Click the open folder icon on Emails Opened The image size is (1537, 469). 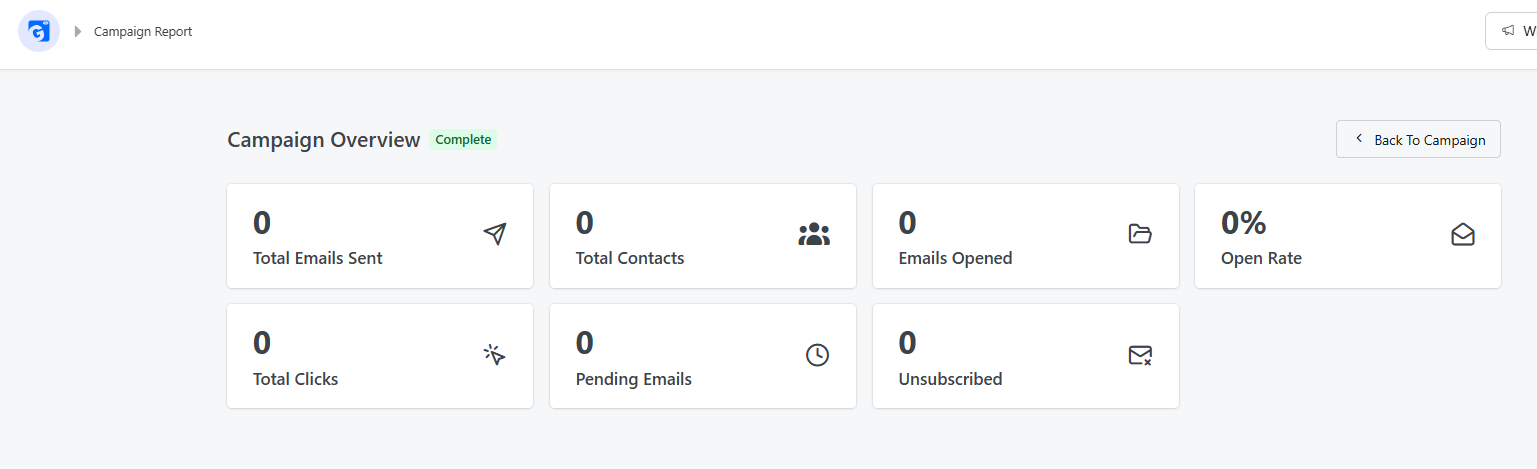(1140, 234)
